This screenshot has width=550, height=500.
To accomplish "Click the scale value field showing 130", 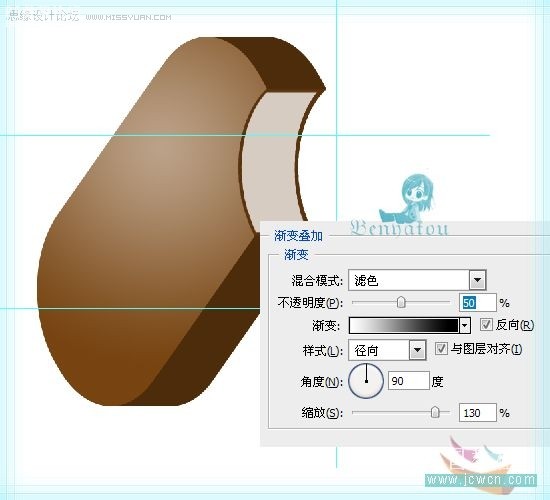I will pos(477,413).
